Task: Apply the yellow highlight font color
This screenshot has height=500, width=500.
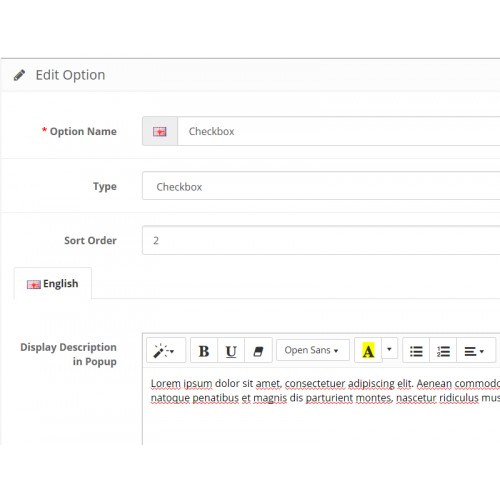Action: 368,351
